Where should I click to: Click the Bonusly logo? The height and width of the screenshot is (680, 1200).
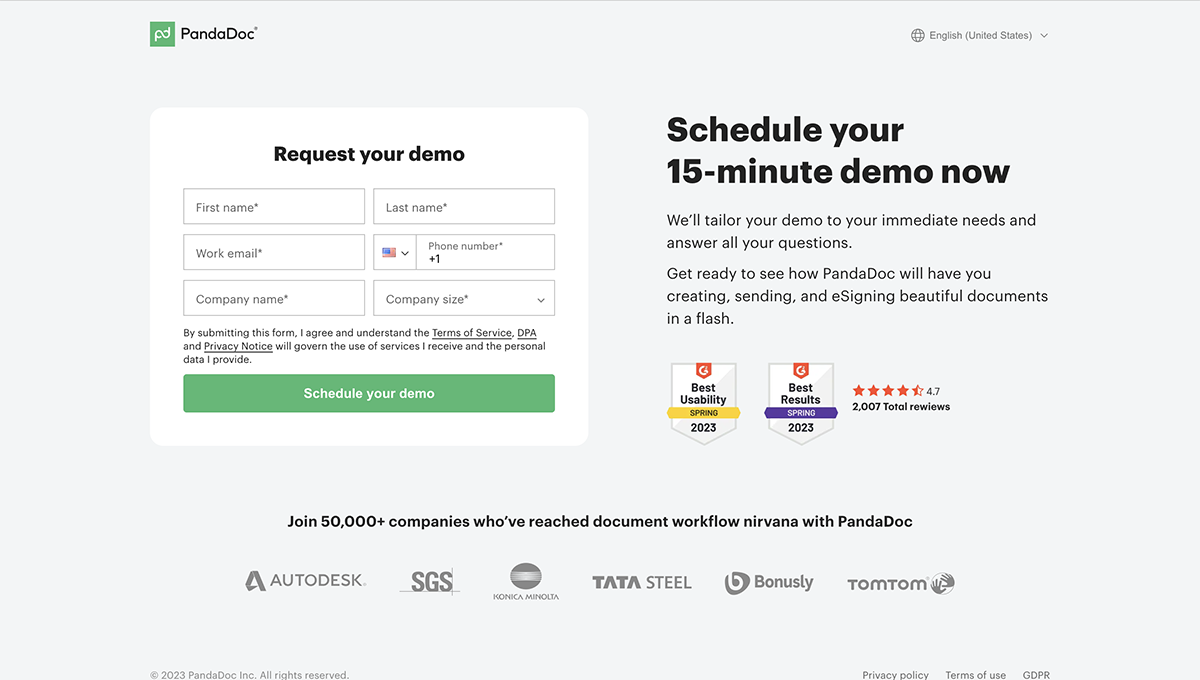[769, 582]
